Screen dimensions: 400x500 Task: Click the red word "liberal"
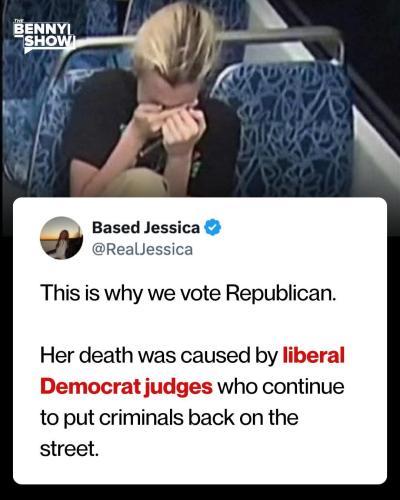point(314,355)
